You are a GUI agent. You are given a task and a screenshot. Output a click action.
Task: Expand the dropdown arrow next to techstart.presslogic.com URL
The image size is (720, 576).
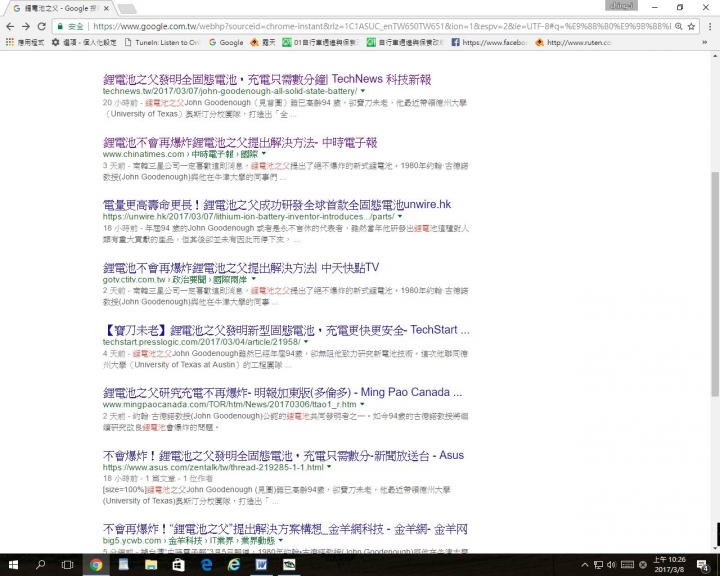click(x=306, y=342)
